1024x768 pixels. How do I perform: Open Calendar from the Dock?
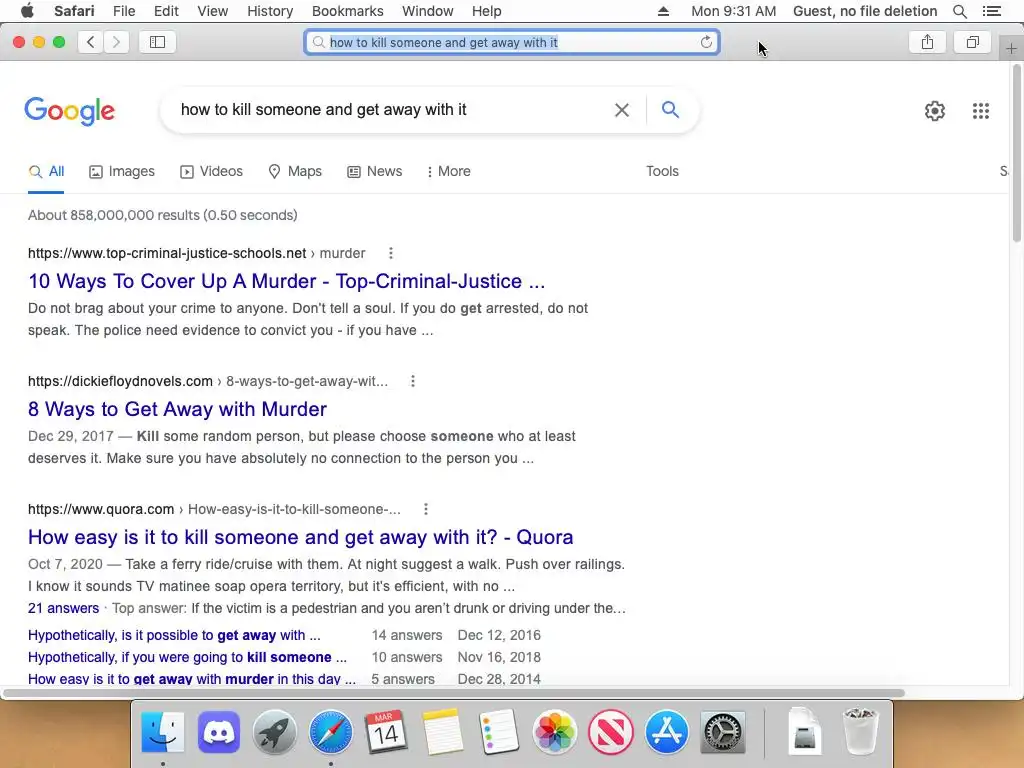click(386, 731)
